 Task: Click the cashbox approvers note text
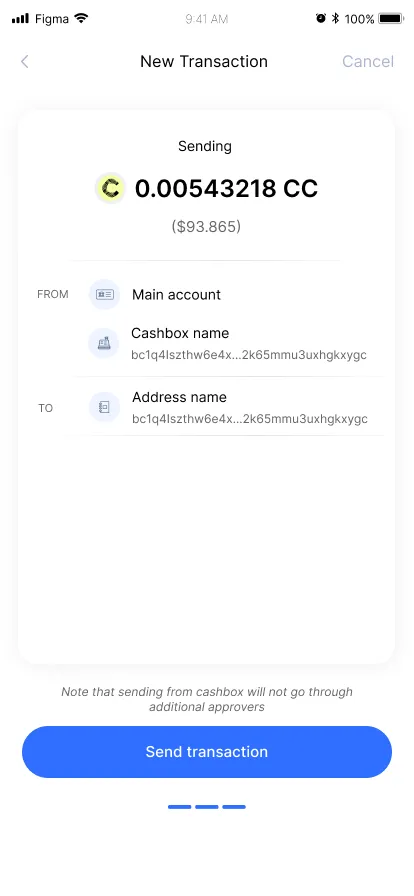click(x=207, y=699)
